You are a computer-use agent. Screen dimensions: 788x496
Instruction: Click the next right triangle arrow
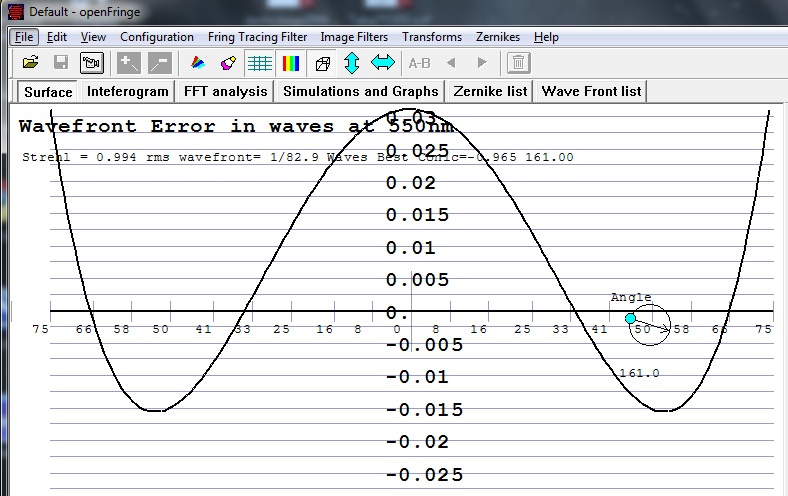pyautogui.click(x=482, y=63)
